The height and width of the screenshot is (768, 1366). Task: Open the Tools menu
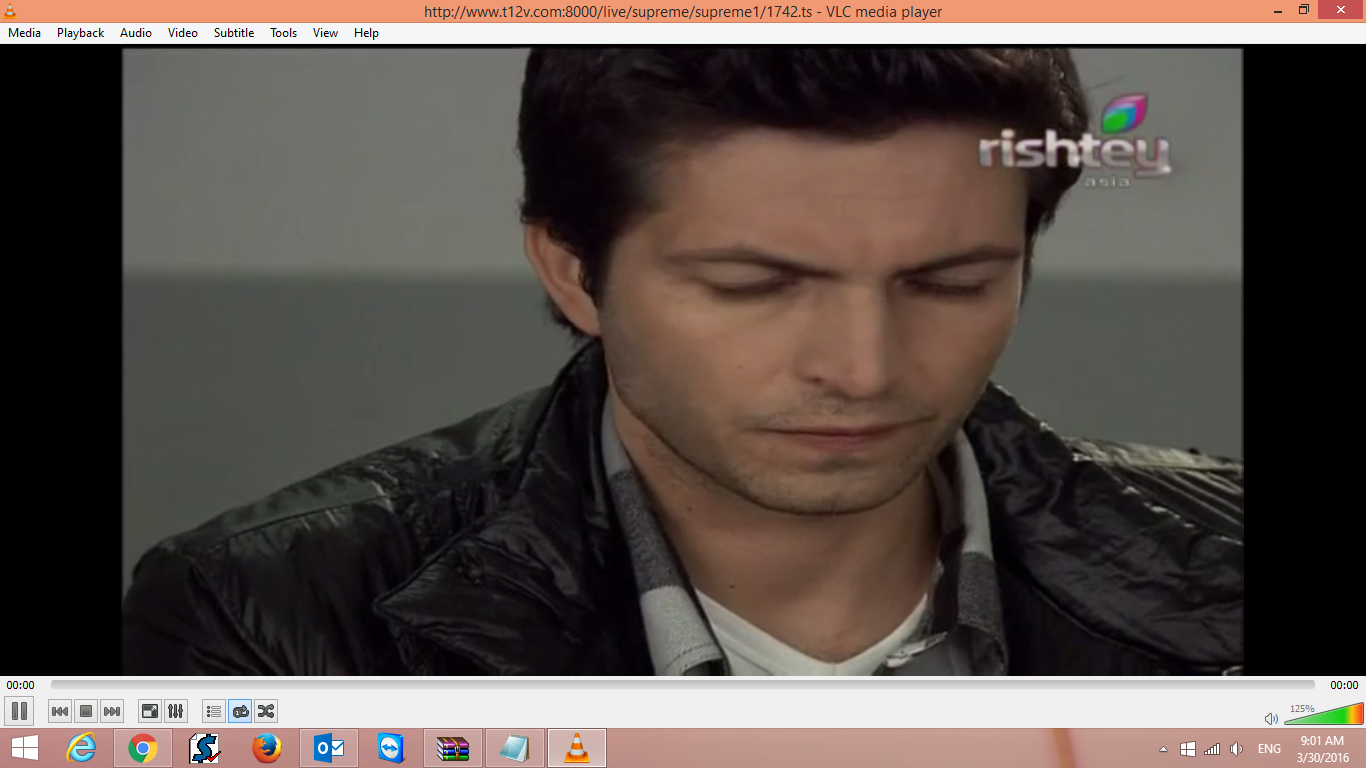click(x=282, y=32)
